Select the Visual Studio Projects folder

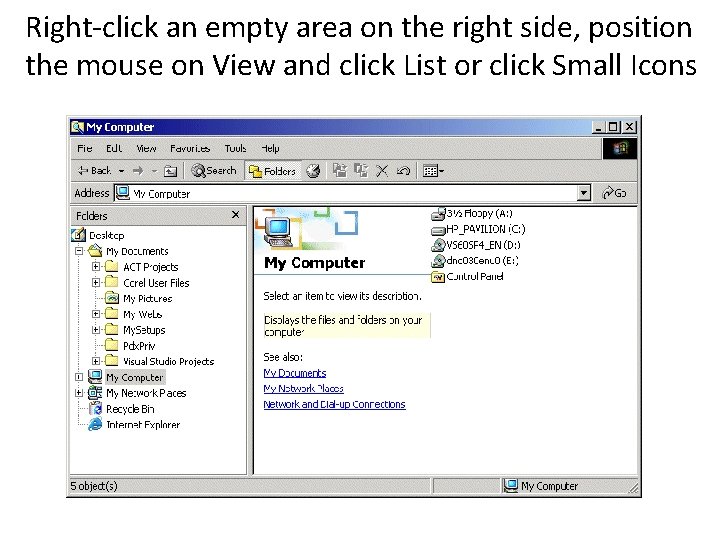tap(169, 361)
